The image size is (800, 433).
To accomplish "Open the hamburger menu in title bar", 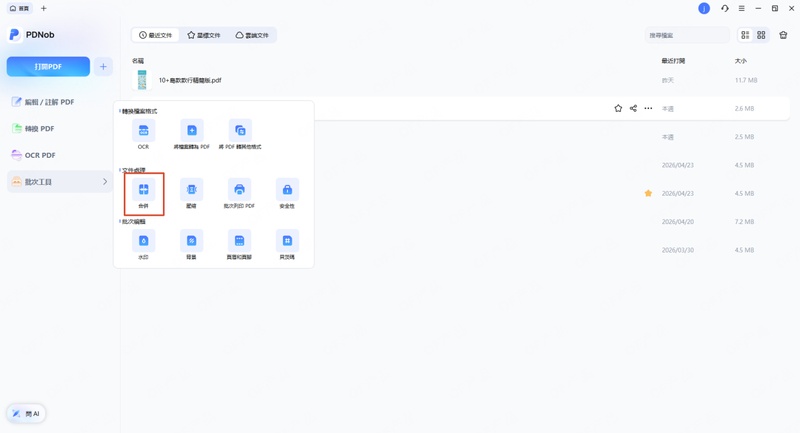I will [741, 8].
